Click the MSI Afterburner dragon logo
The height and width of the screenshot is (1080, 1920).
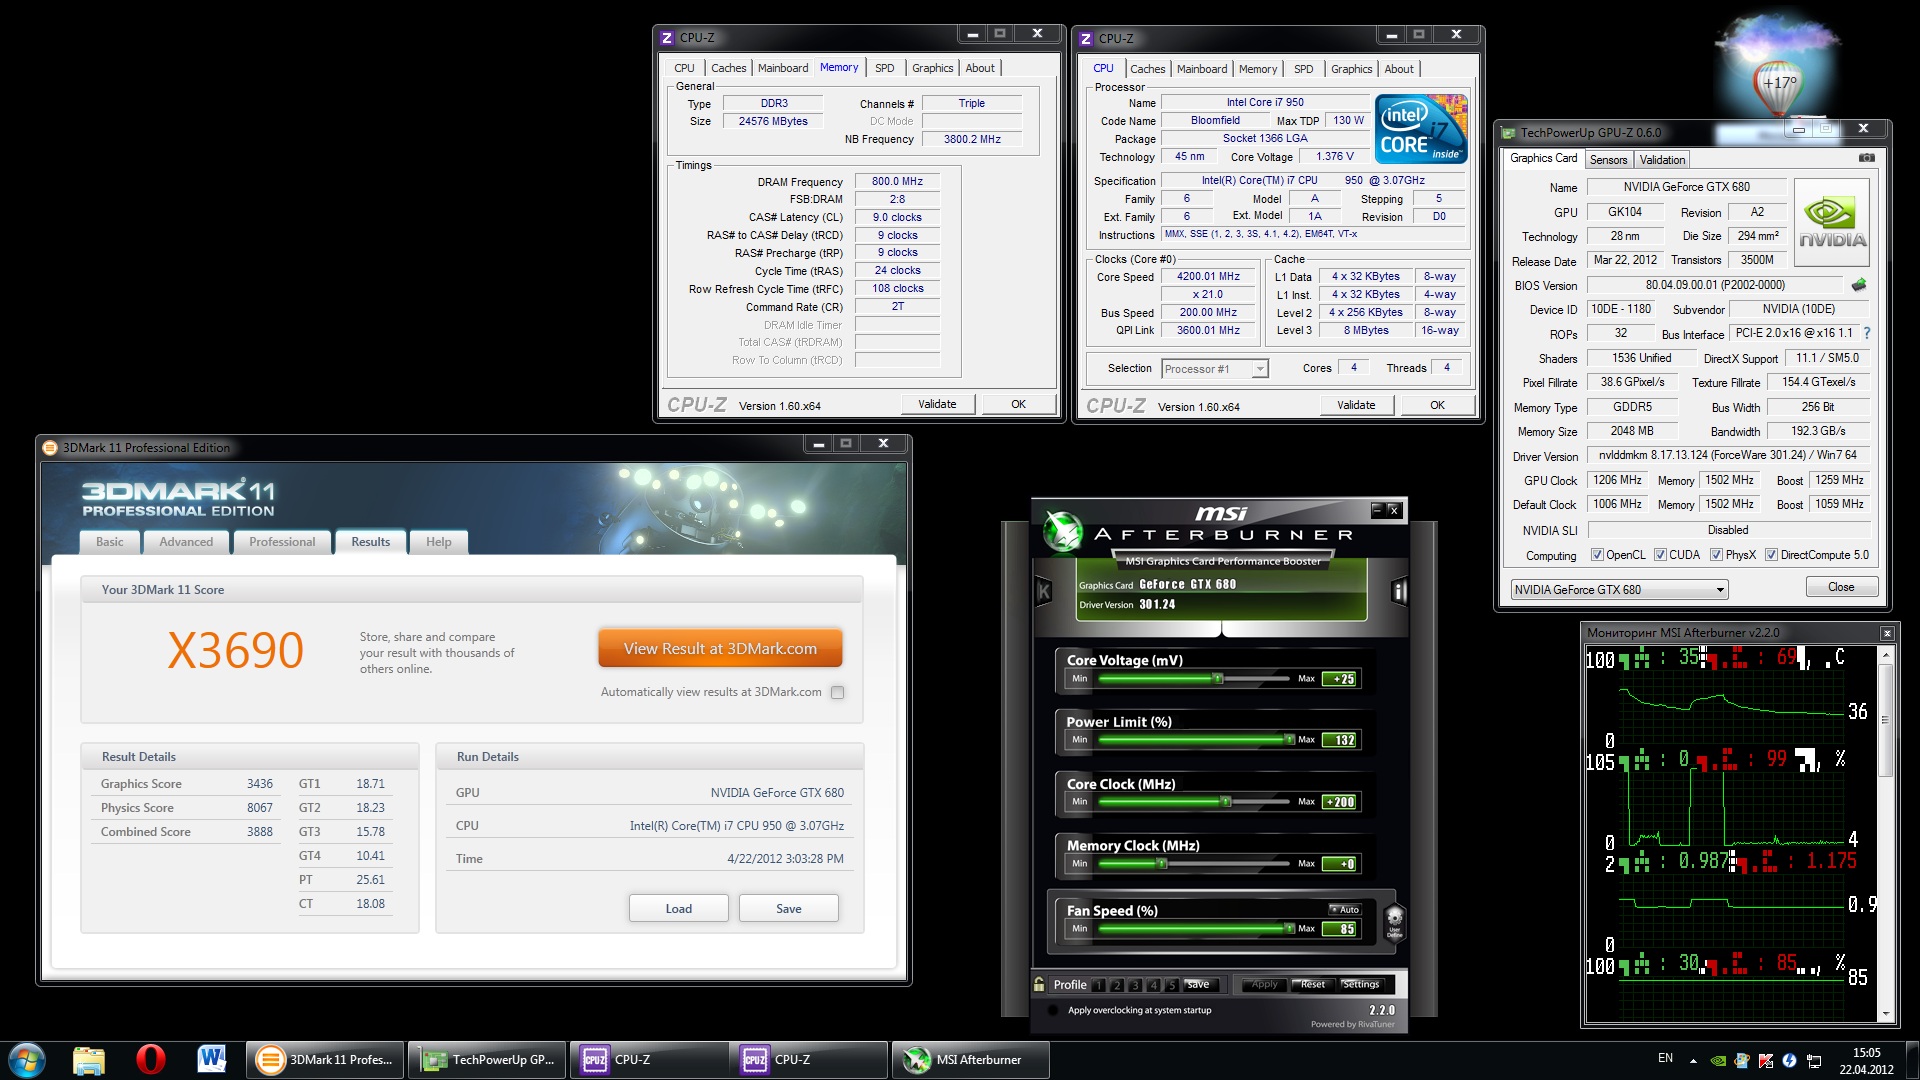[1062, 531]
